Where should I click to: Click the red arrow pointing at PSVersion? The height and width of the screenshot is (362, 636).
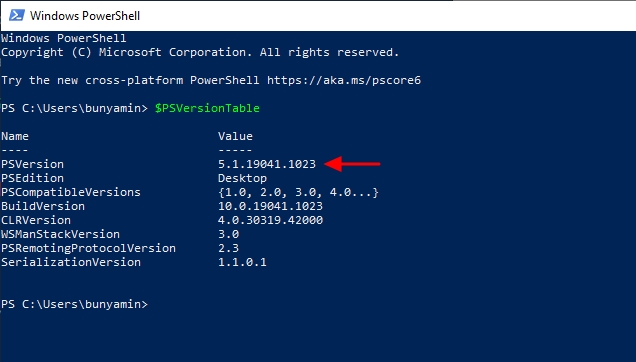click(x=352, y=164)
